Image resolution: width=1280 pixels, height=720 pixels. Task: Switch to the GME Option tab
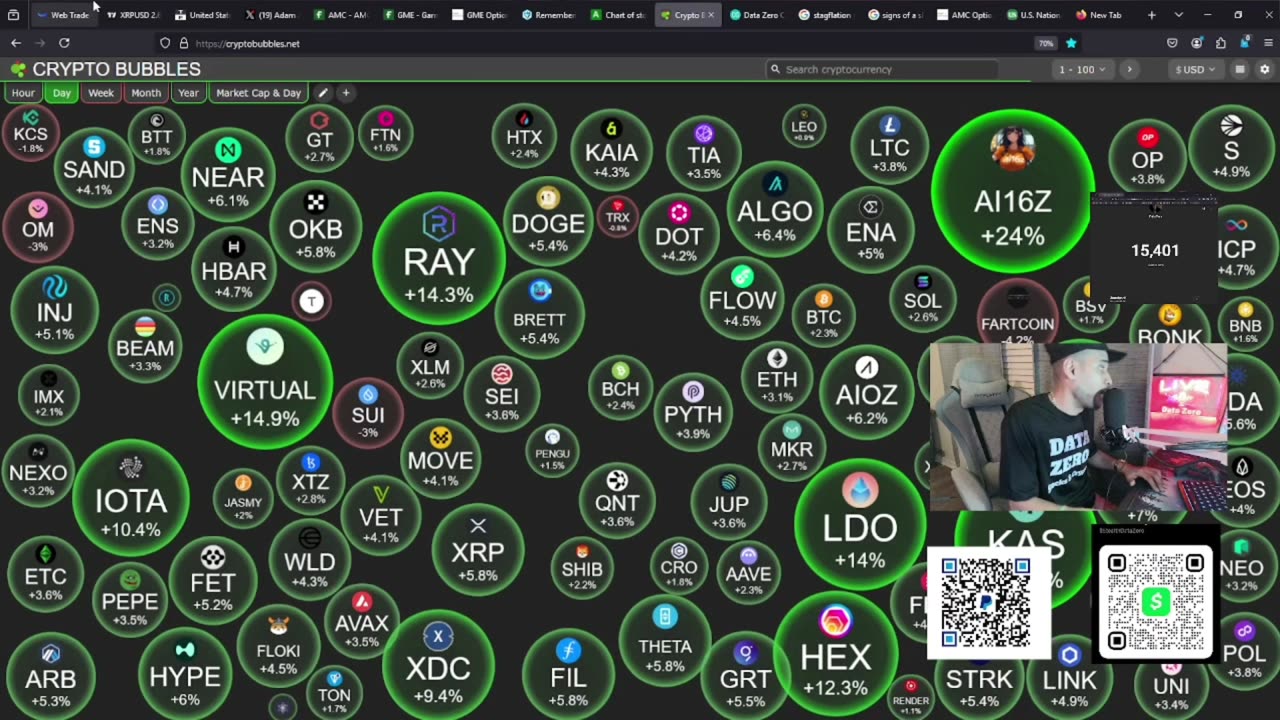(x=480, y=15)
